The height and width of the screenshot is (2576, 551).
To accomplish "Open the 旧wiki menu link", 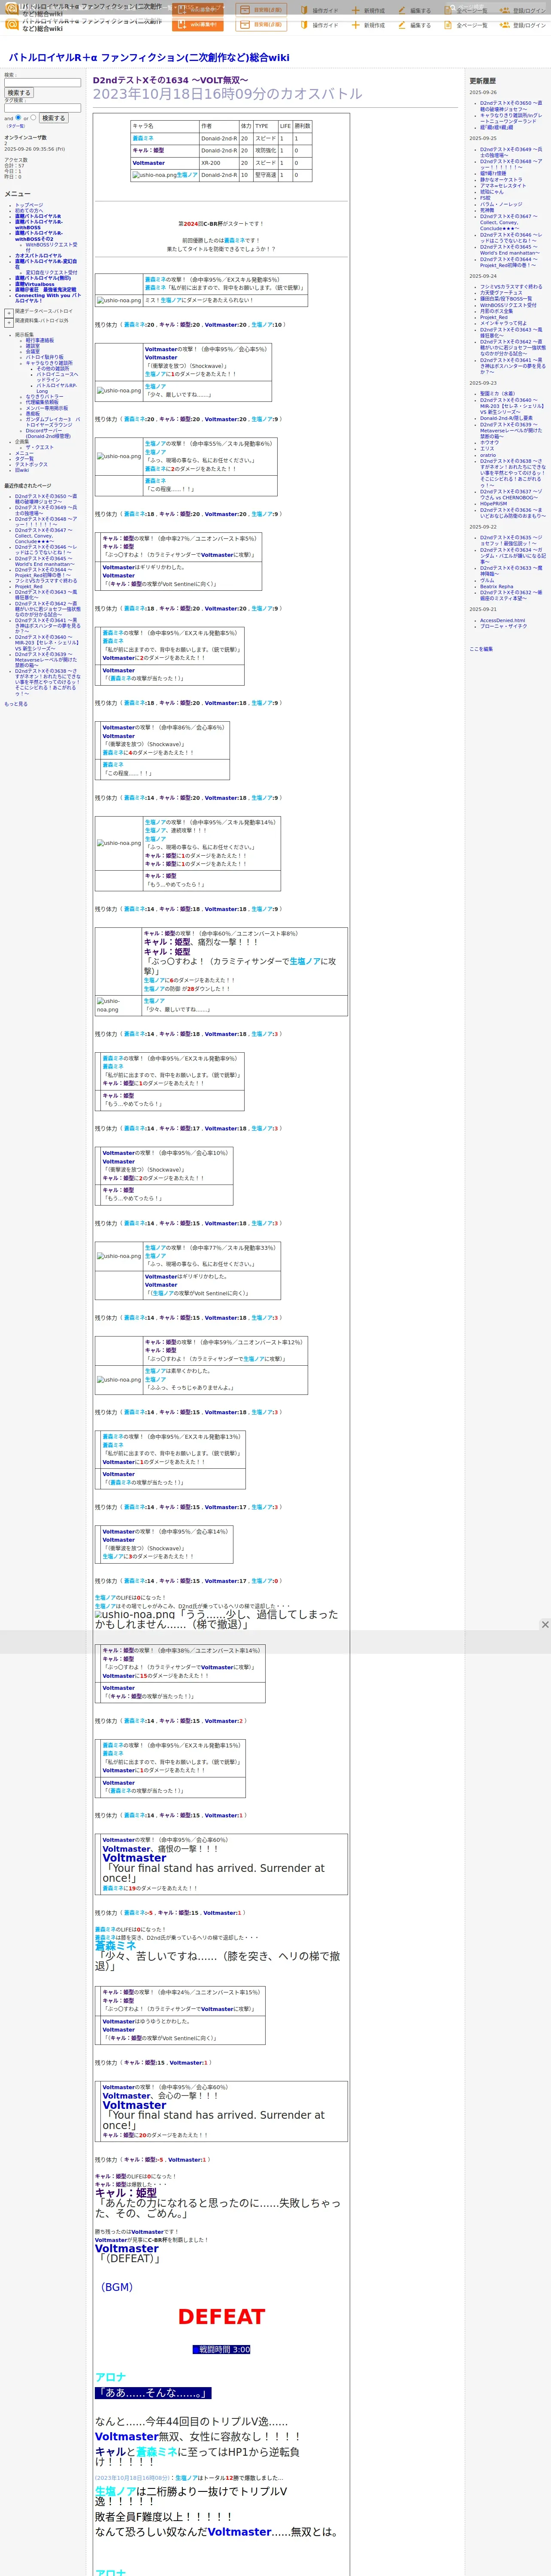I will [x=22, y=470].
